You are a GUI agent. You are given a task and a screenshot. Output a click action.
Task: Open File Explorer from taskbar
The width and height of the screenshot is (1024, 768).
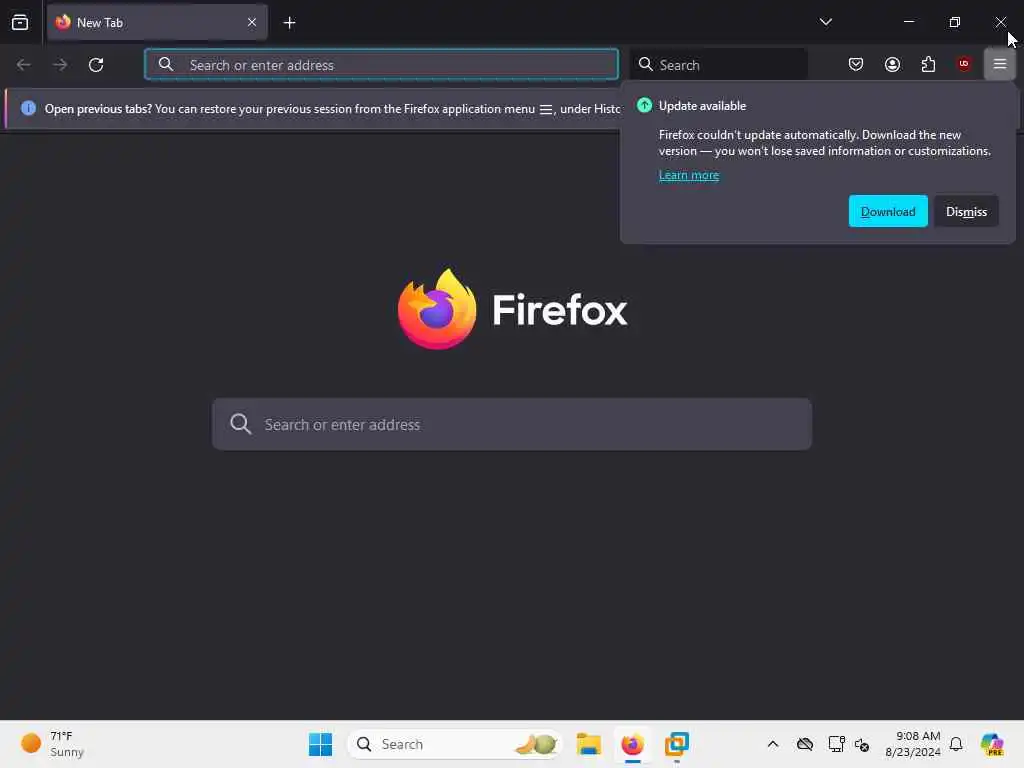[588, 744]
